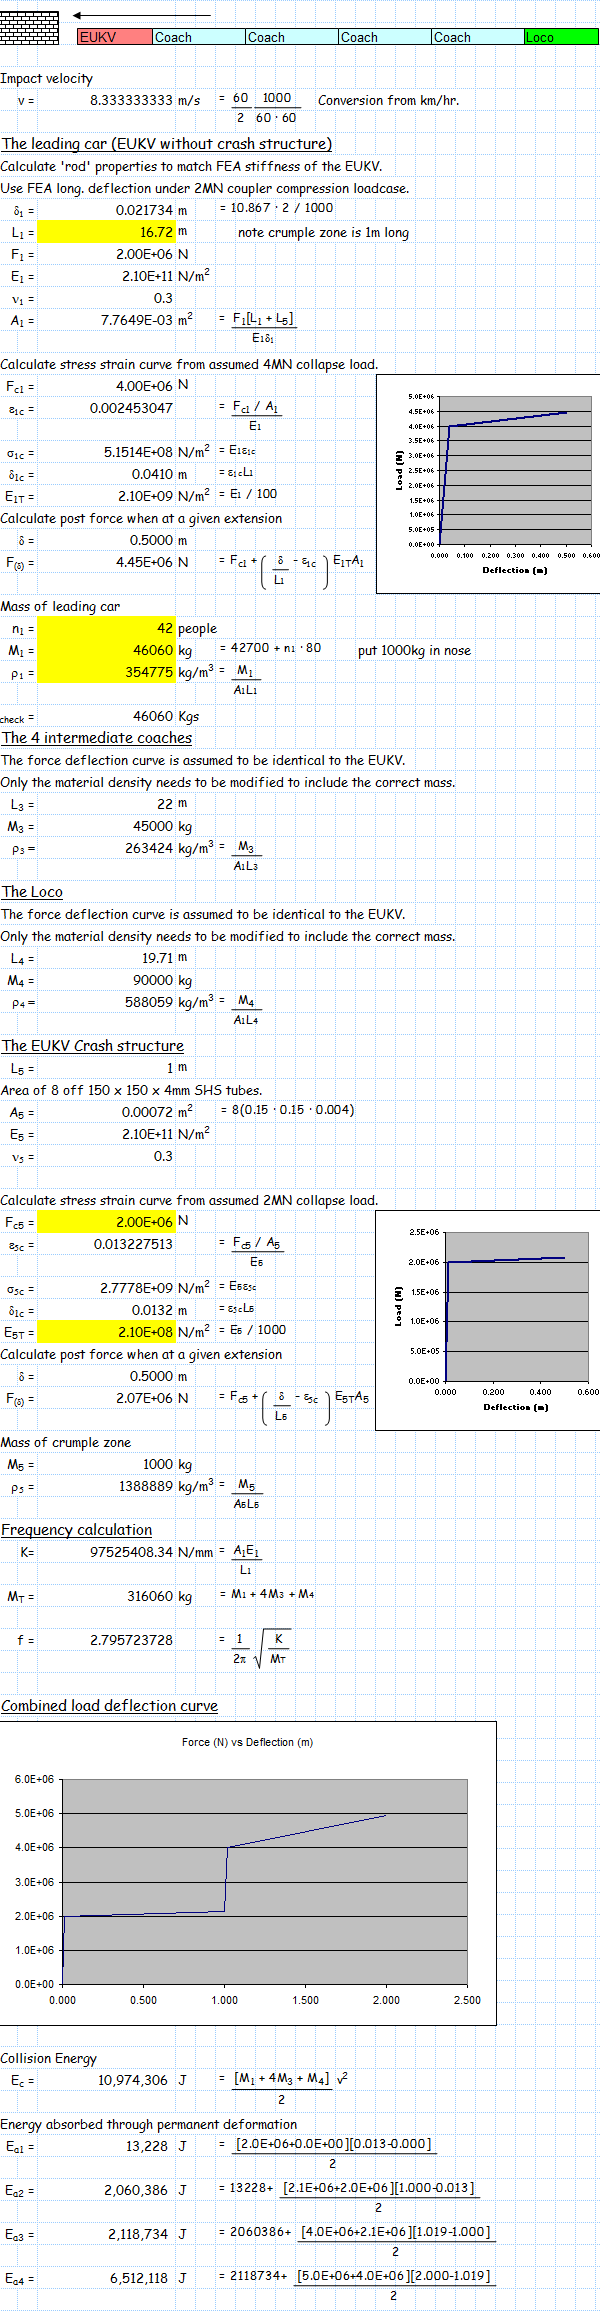Select the σ5c value 2.7778E+09
The image size is (600, 2311).
click(137, 1288)
